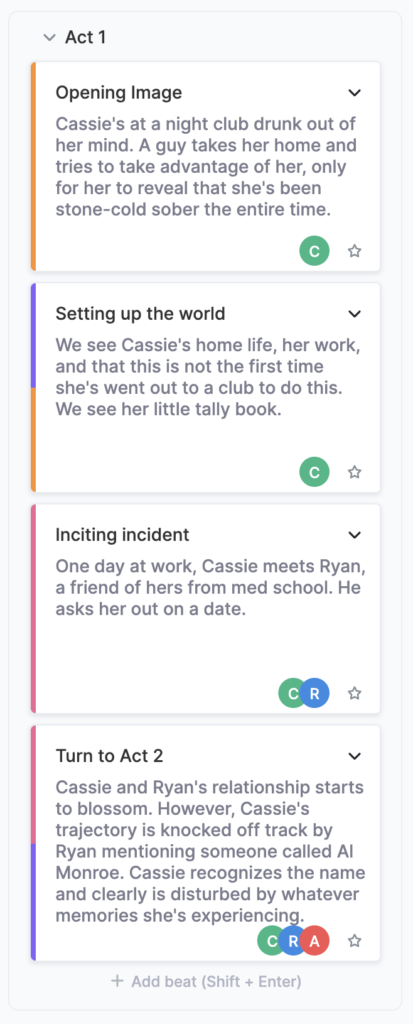
Task: Click orange color bar on Opening Image card
Action: pyautogui.click(x=33, y=167)
